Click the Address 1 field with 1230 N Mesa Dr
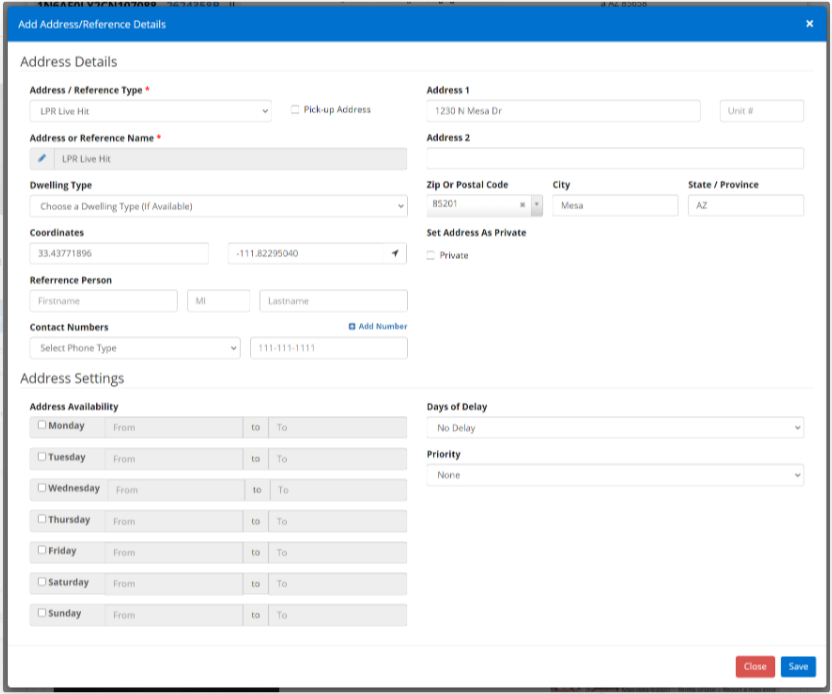This screenshot has width=832, height=694. [x=563, y=111]
